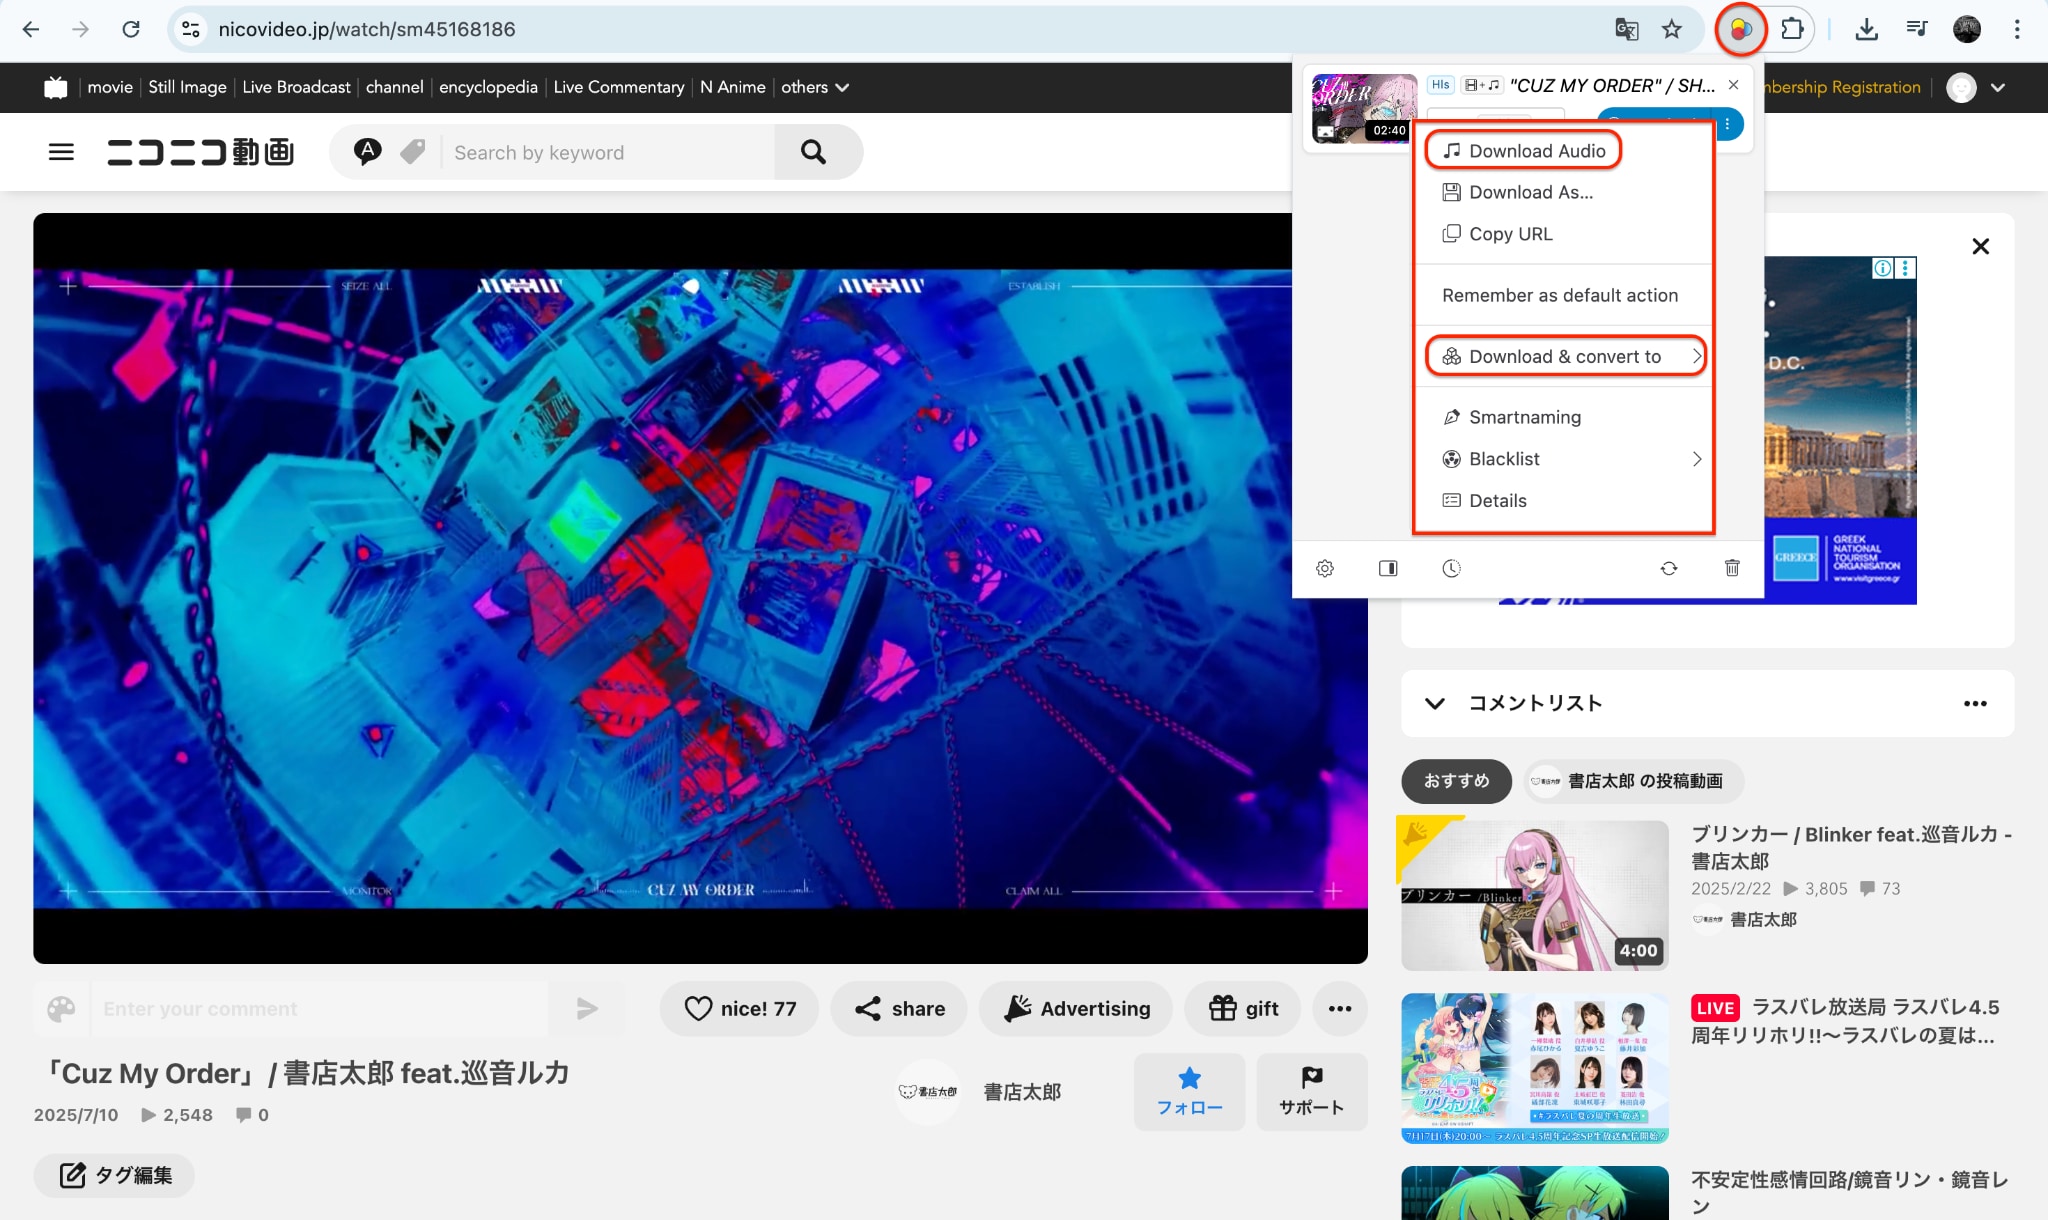Refresh downloads with the circular arrows icon

coord(1670,568)
